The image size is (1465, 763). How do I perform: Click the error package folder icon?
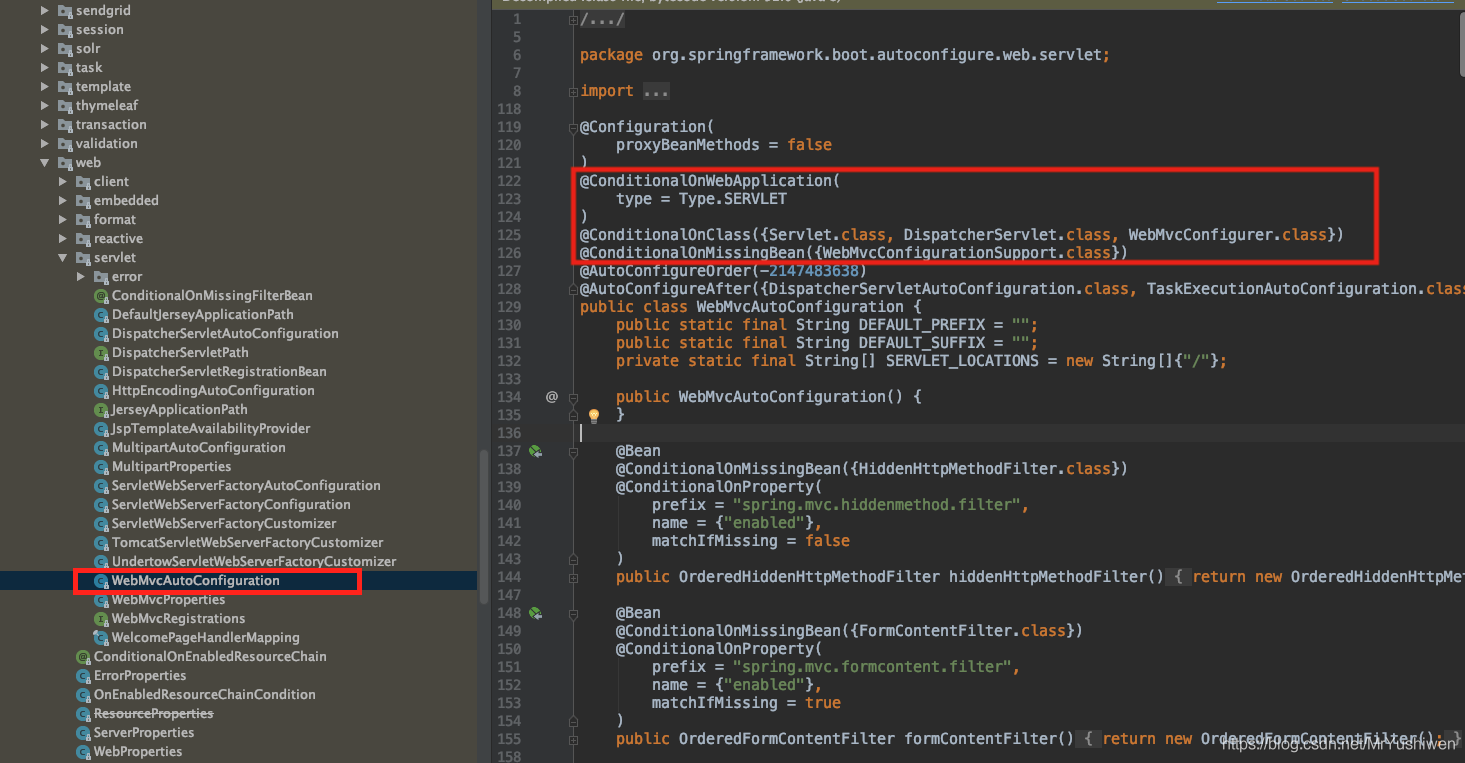click(x=101, y=277)
